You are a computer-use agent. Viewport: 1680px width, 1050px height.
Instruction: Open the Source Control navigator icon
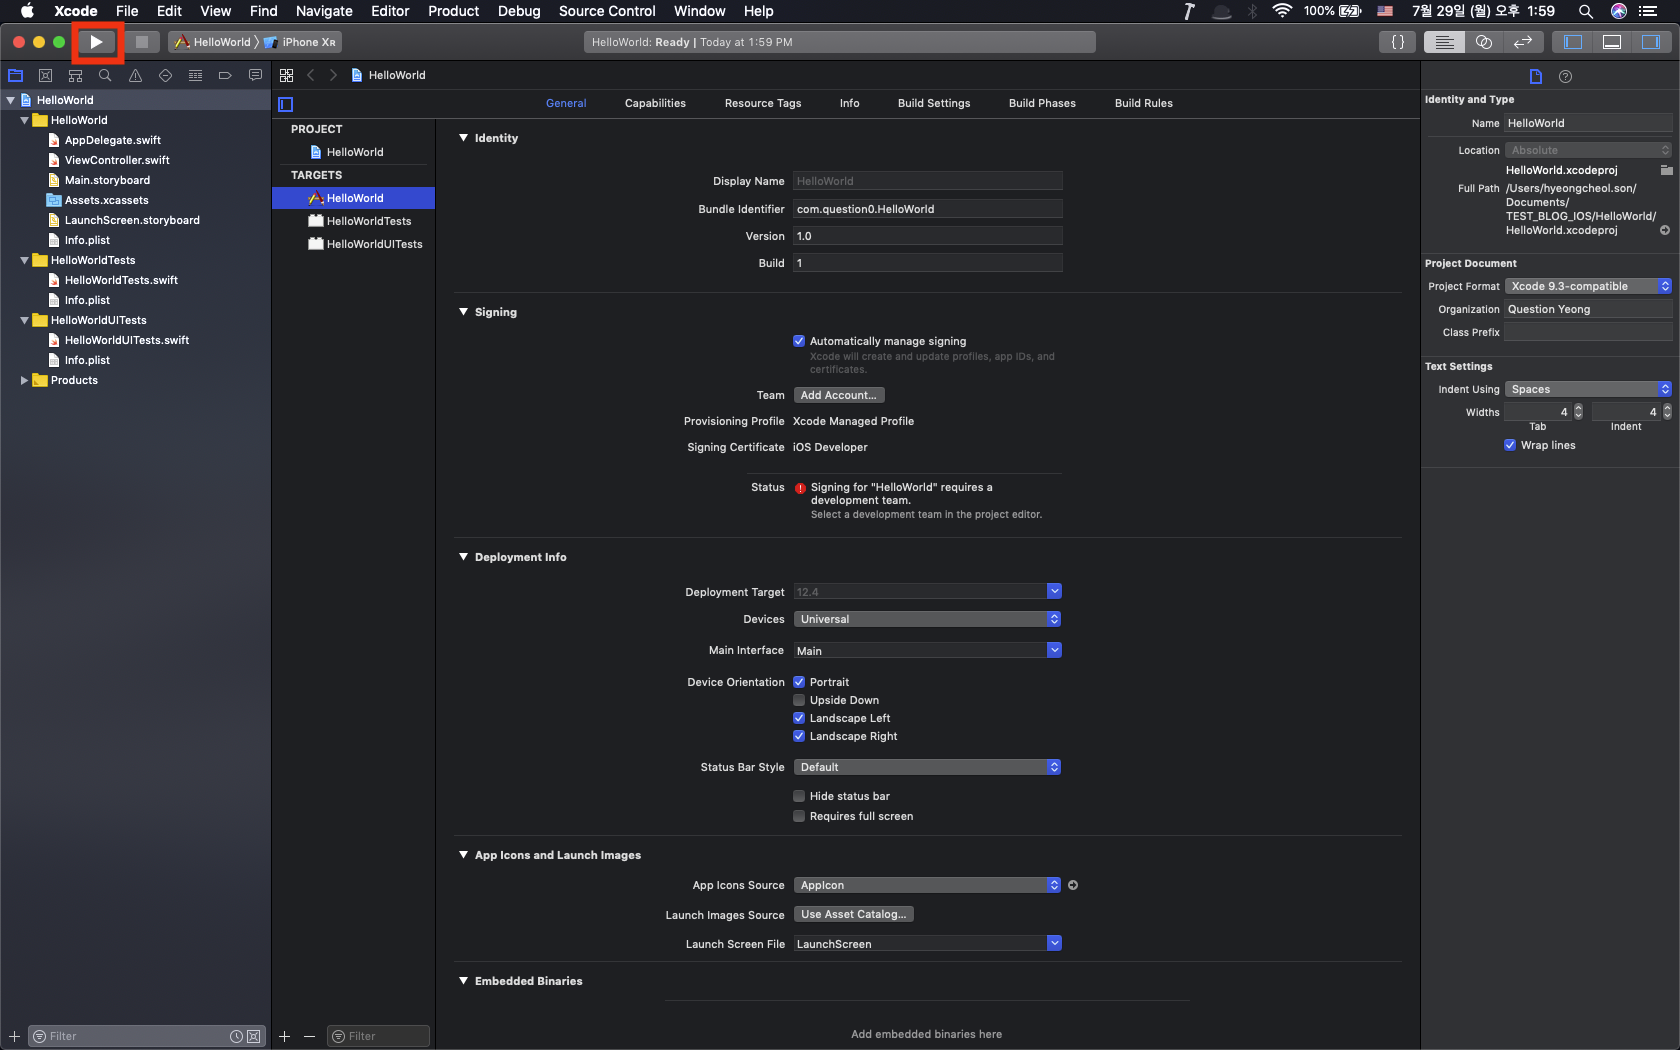(45, 75)
